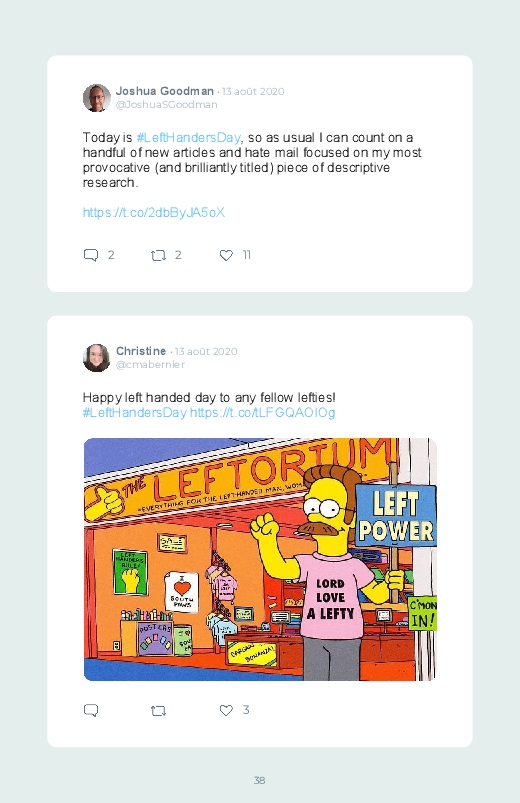Retweet Christine's left handed day tweet
Screen dimensions: 520x803
pyautogui.click(x=158, y=710)
